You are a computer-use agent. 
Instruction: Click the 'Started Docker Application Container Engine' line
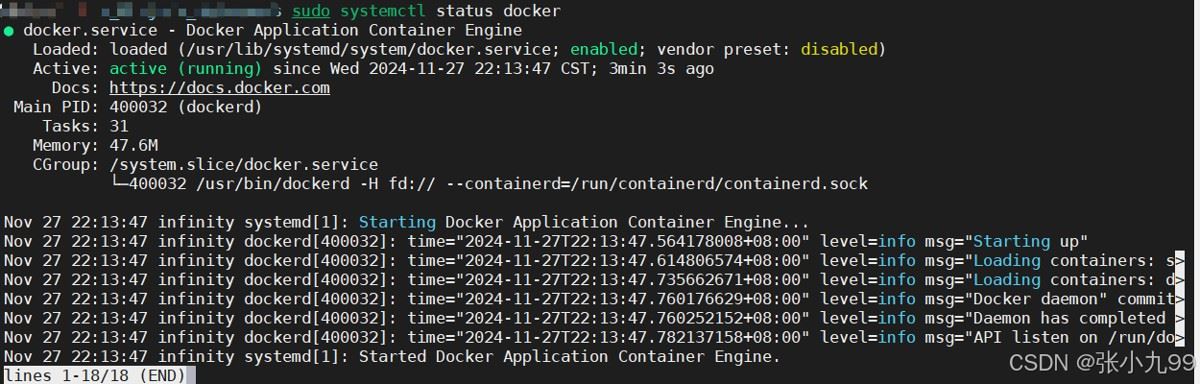(568, 356)
